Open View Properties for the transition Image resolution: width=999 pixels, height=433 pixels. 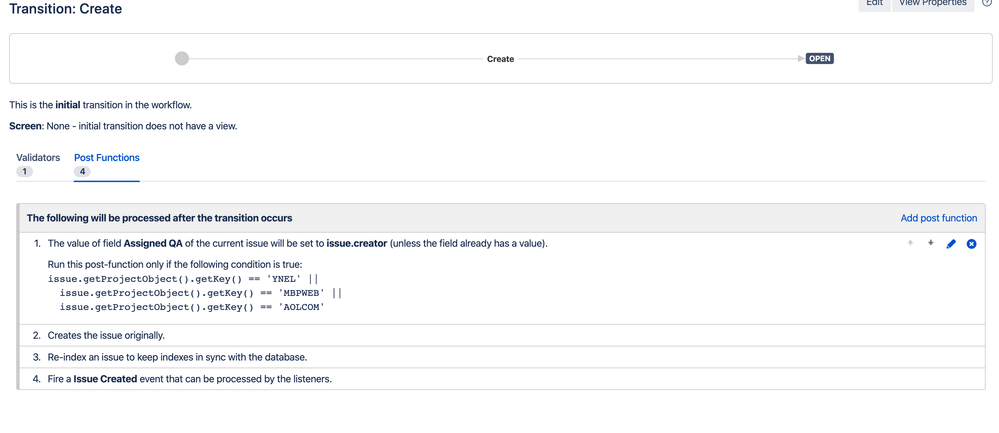click(x=933, y=4)
